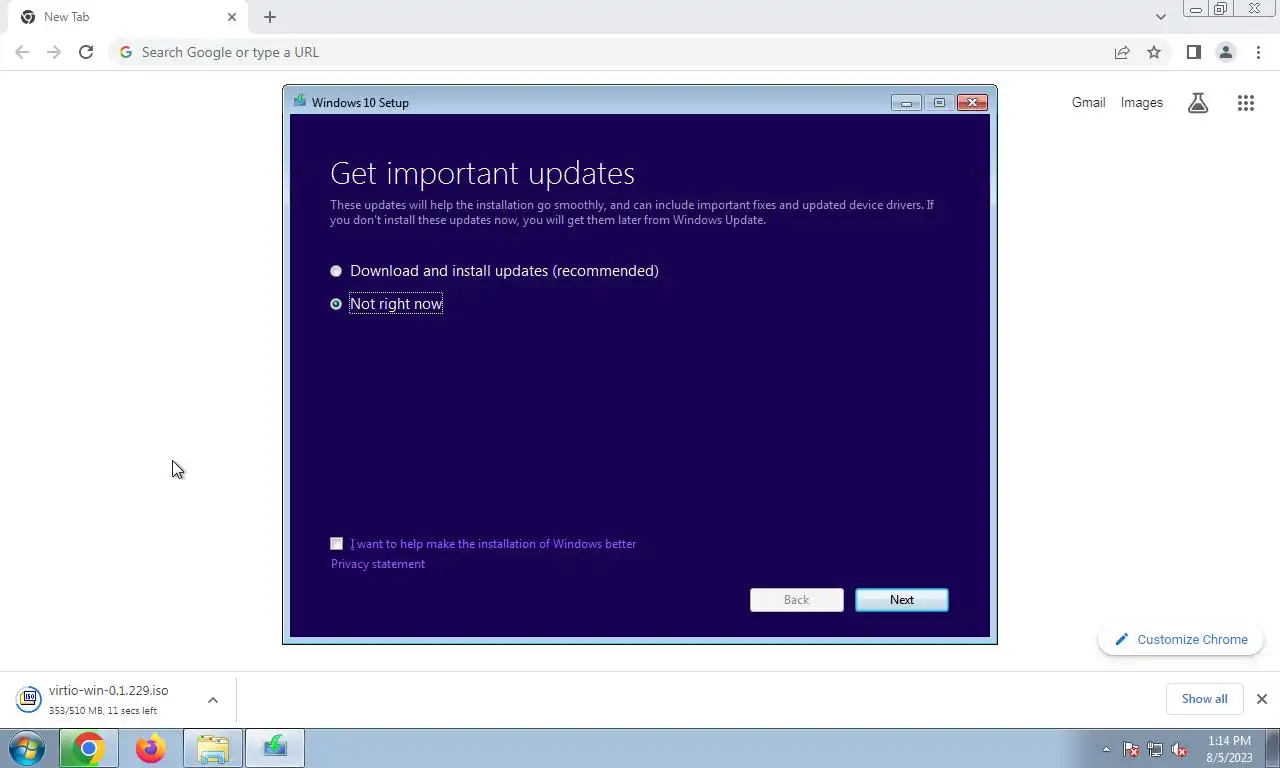Viewport: 1280px width, 768px height.
Task: Click the disabled Back button in Setup
Action: pyautogui.click(x=797, y=600)
